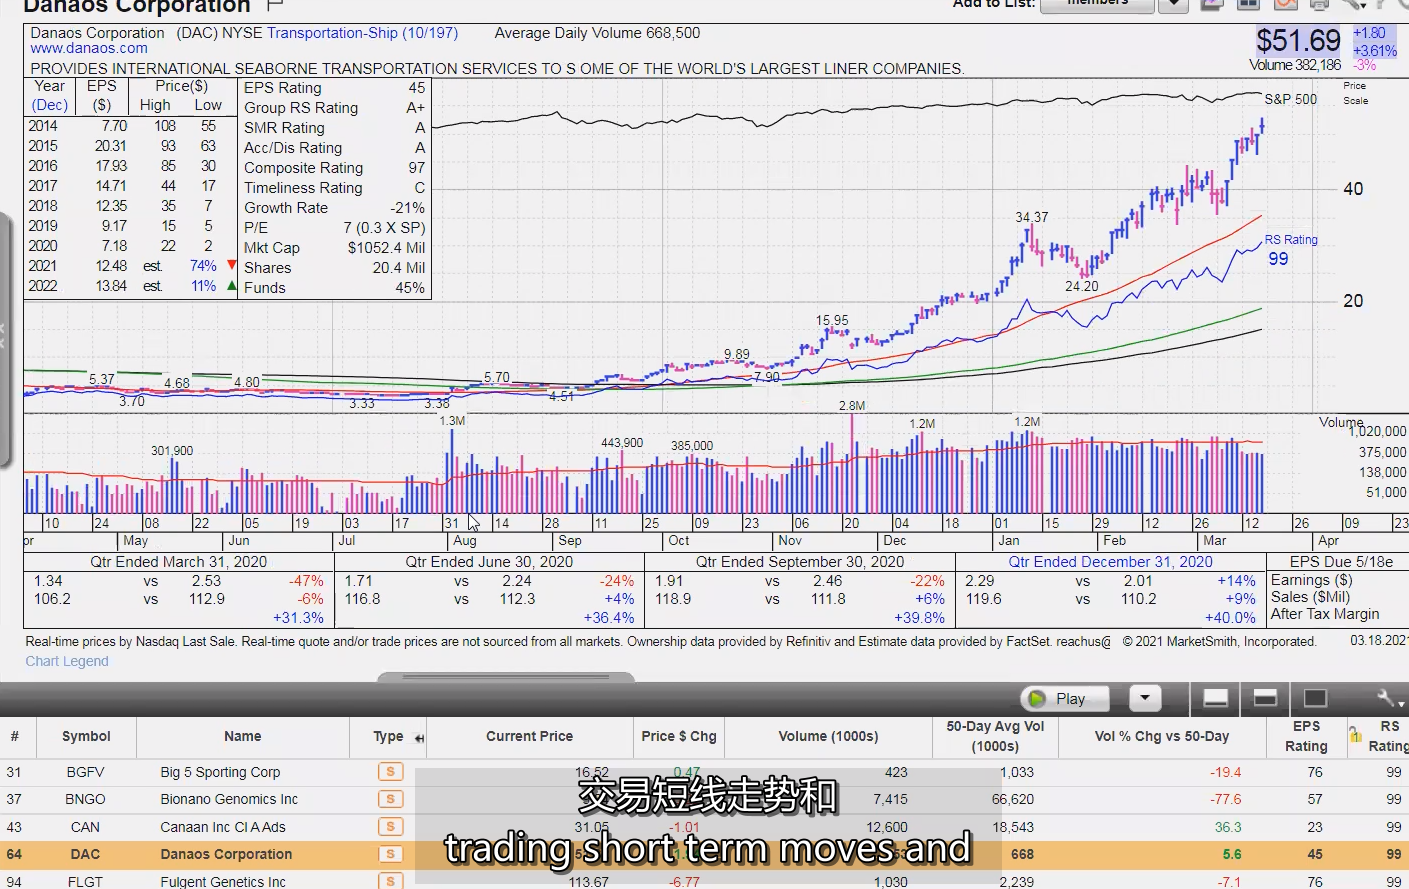This screenshot has height=889, width=1409.
Task: Open the Add to List dropdown arrow
Action: (x=1173, y=5)
